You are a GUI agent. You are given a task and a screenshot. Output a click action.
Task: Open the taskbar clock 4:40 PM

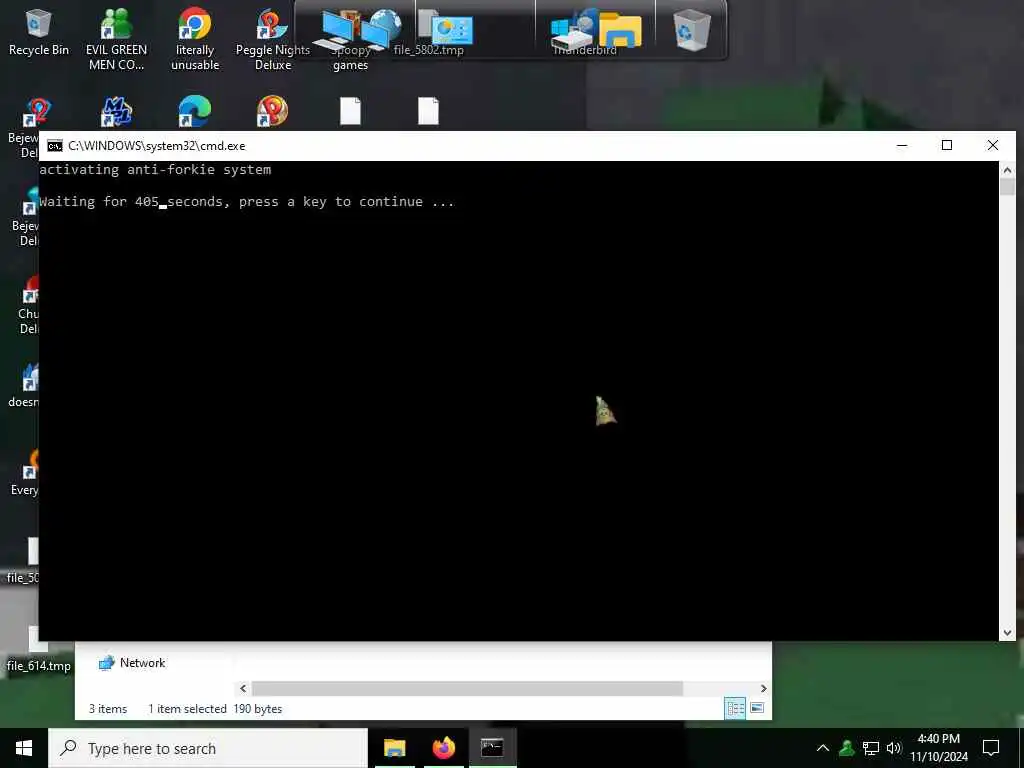pos(938,748)
